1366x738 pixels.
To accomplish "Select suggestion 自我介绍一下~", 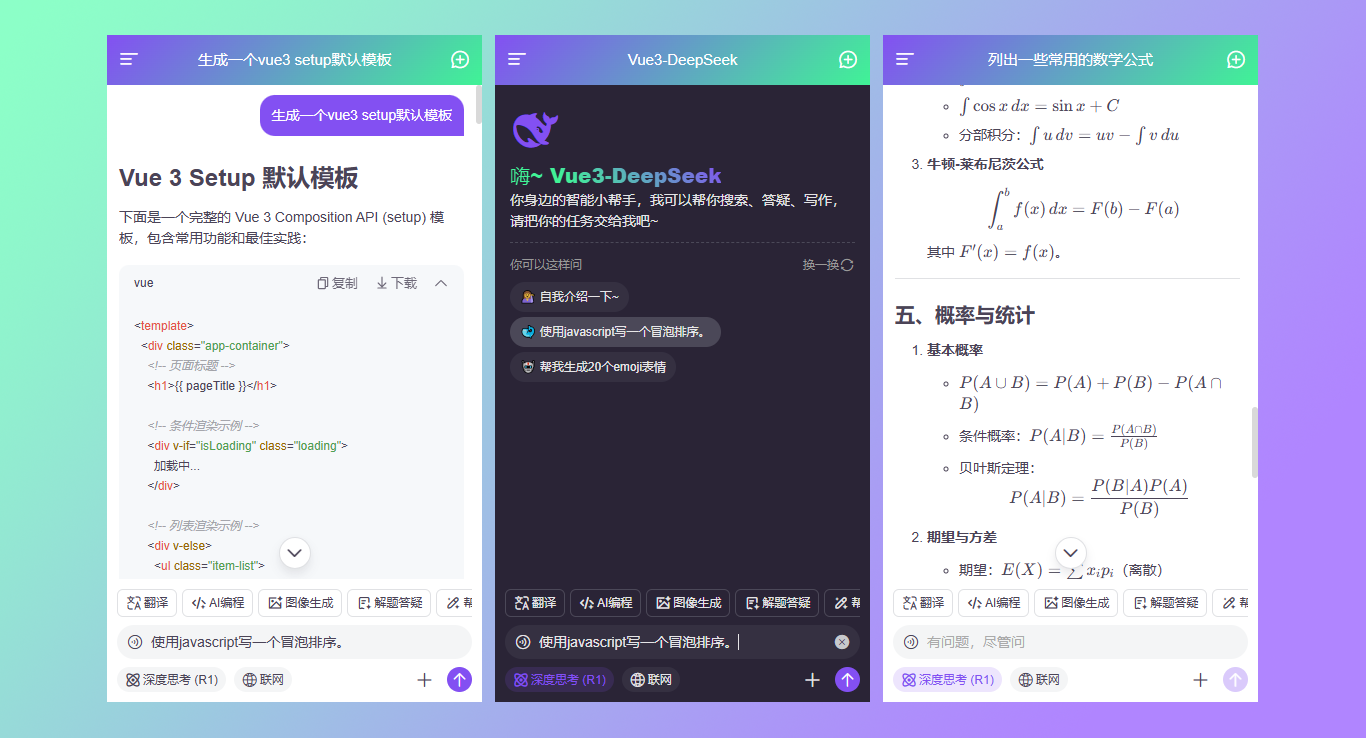I will [x=569, y=297].
